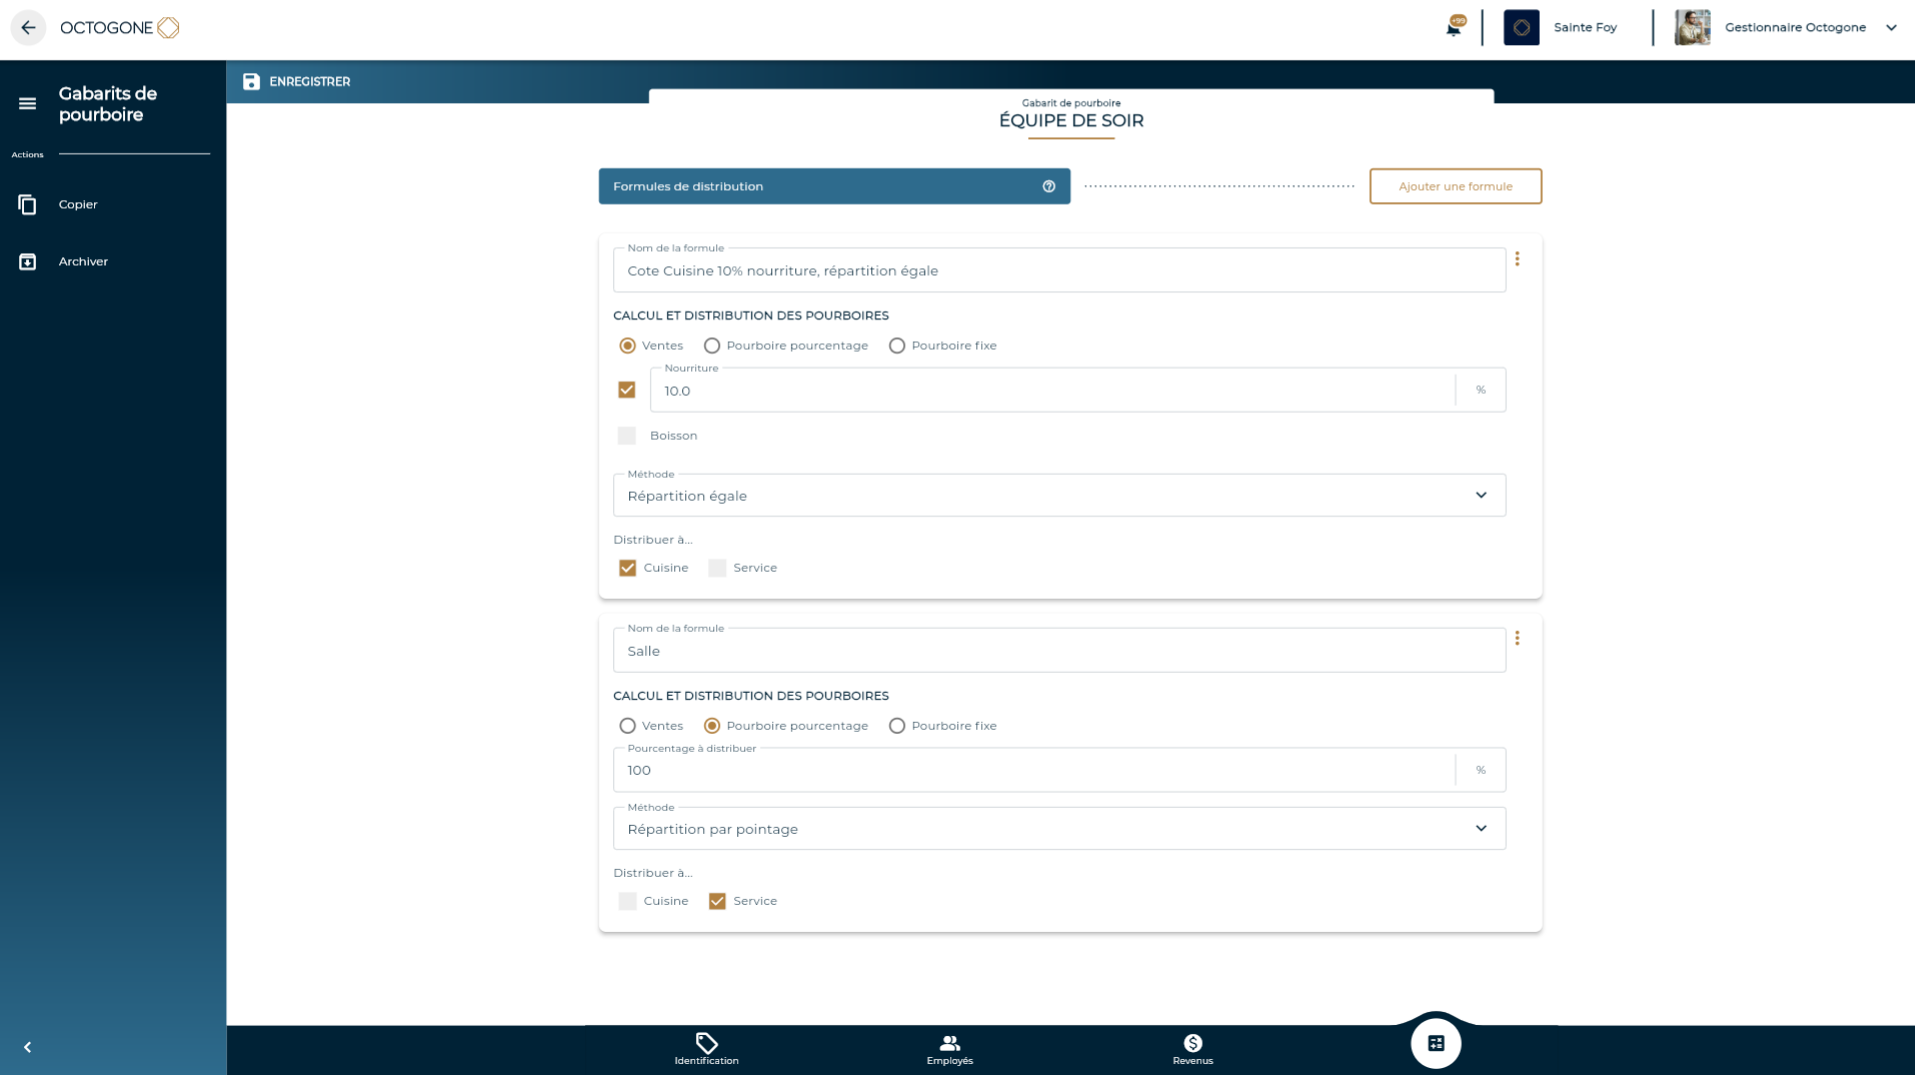Click the back arrow in the top bar
1915x1075 pixels.
(28, 28)
